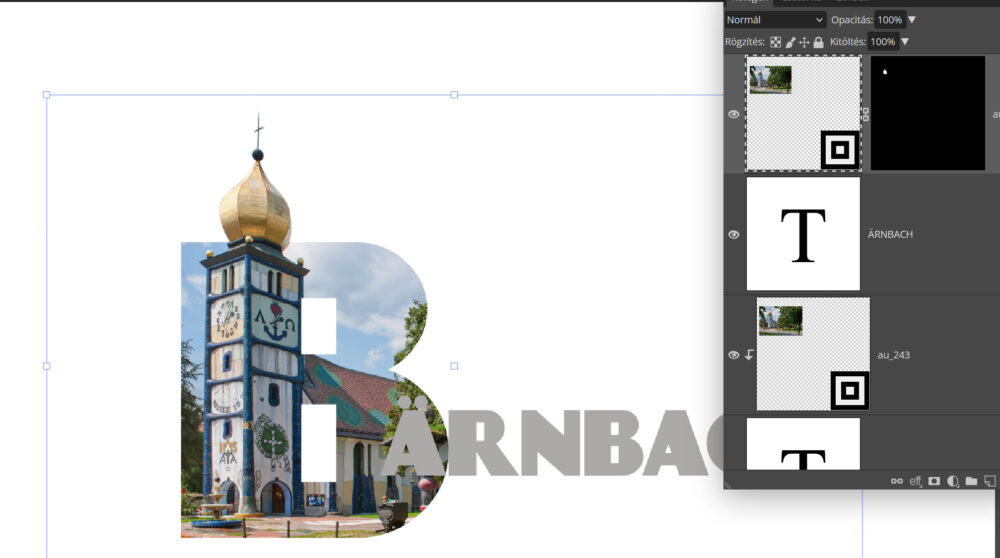Screen dimensions: 1000x558
Task: Click the transform handle right of the B
Action: pyautogui.click(x=454, y=366)
